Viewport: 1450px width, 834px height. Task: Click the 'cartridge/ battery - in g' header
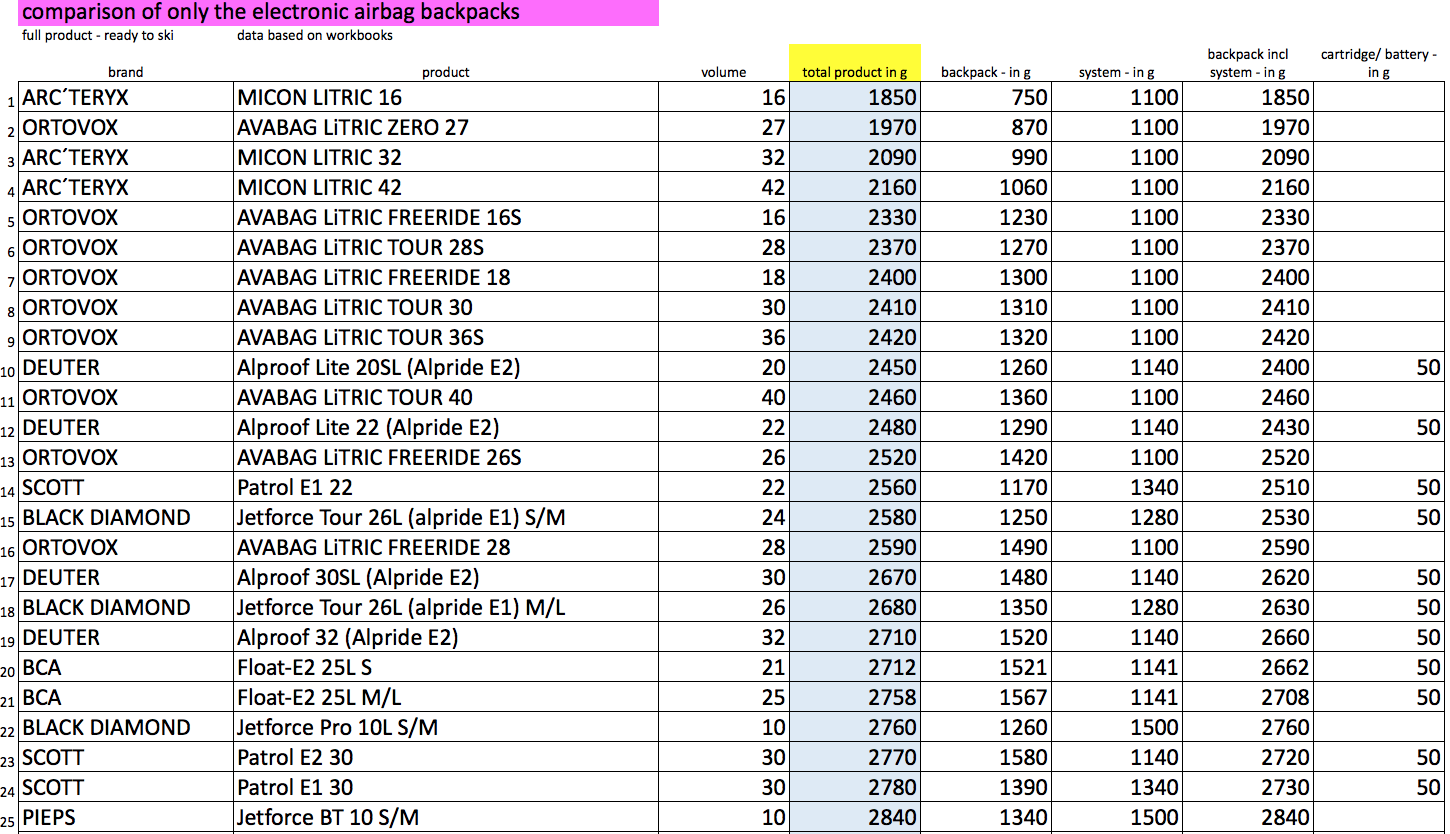pos(1378,63)
